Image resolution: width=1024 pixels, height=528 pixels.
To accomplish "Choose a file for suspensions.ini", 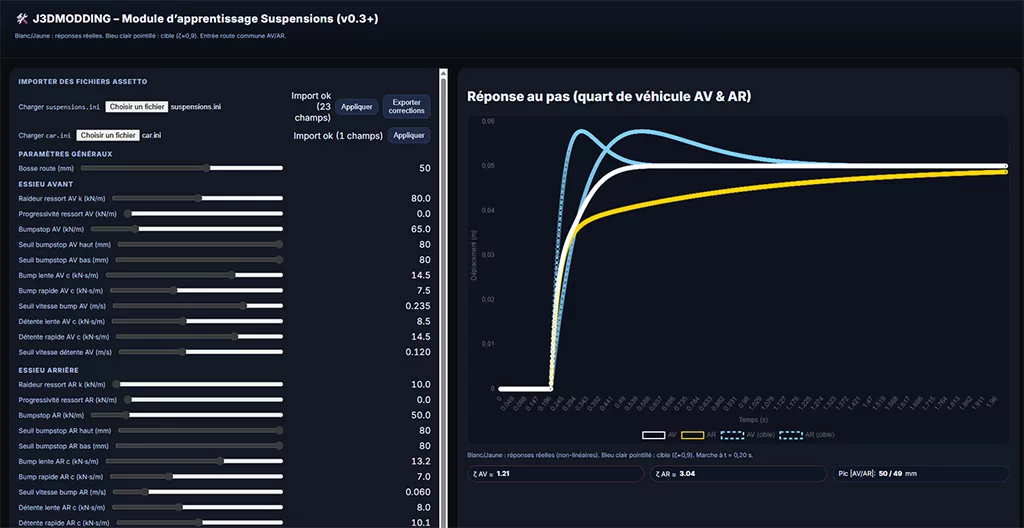I will click(136, 106).
